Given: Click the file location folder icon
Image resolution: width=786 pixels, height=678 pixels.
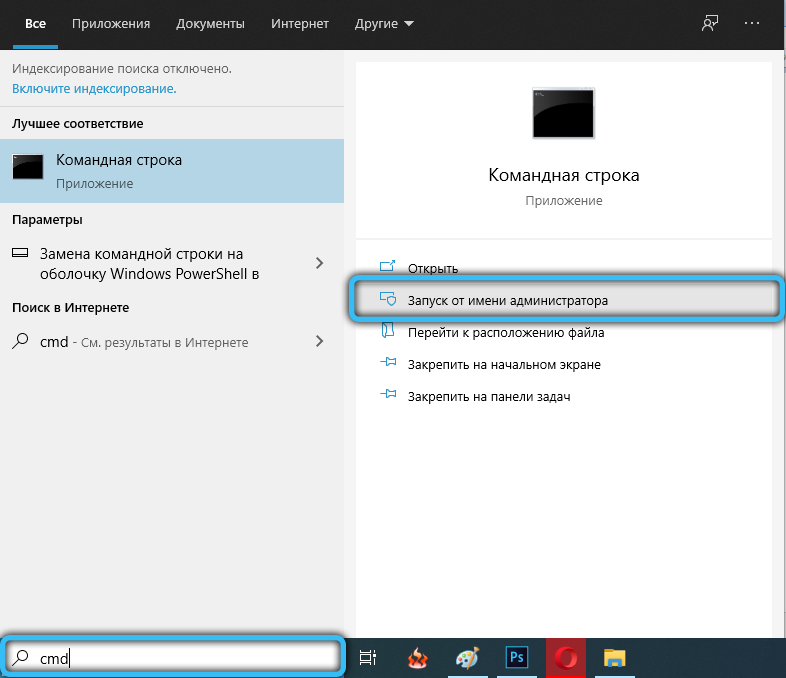Looking at the screenshot, I should click(x=387, y=331).
